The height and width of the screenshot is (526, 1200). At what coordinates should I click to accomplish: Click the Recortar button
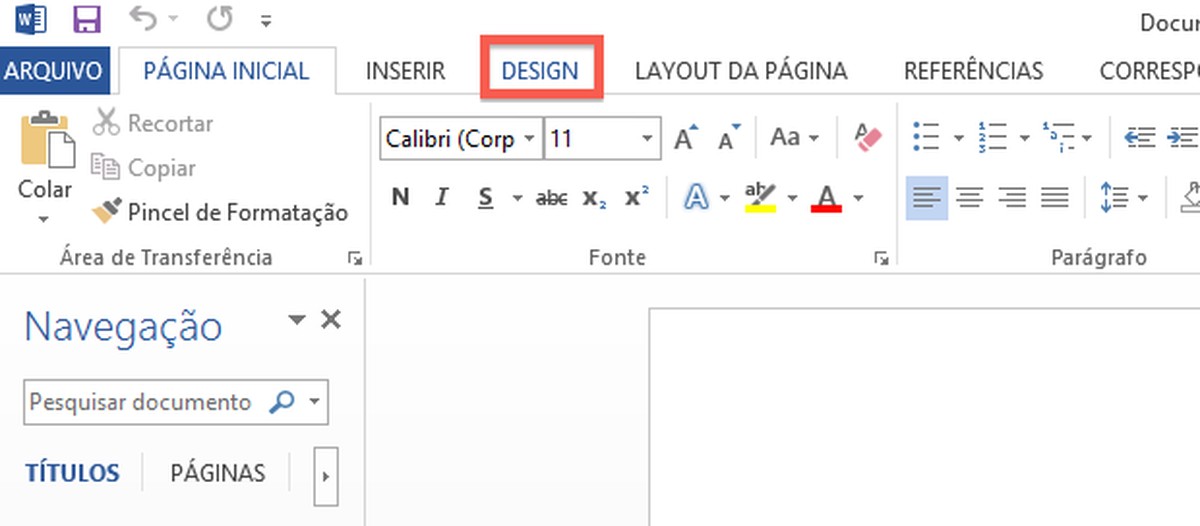pos(153,124)
